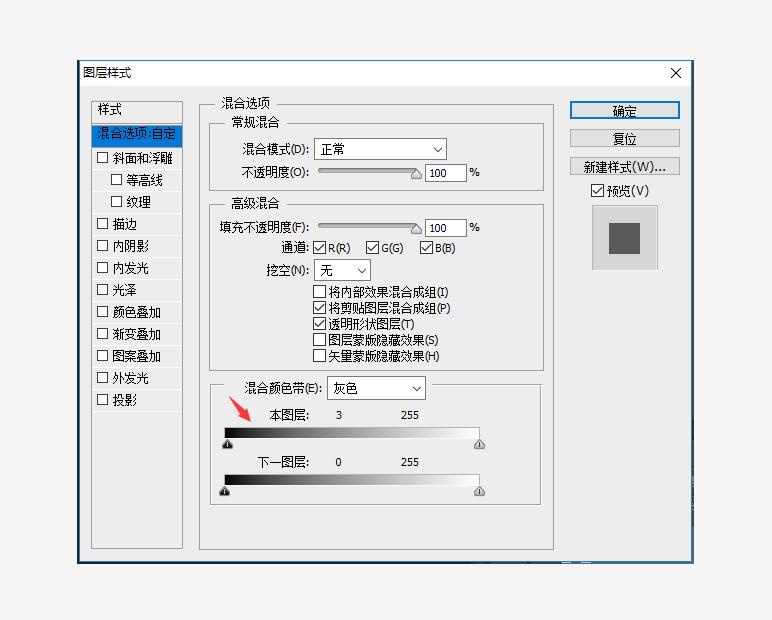Click the 本图层 value 255
The height and width of the screenshot is (620, 772).
pyautogui.click(x=410, y=415)
